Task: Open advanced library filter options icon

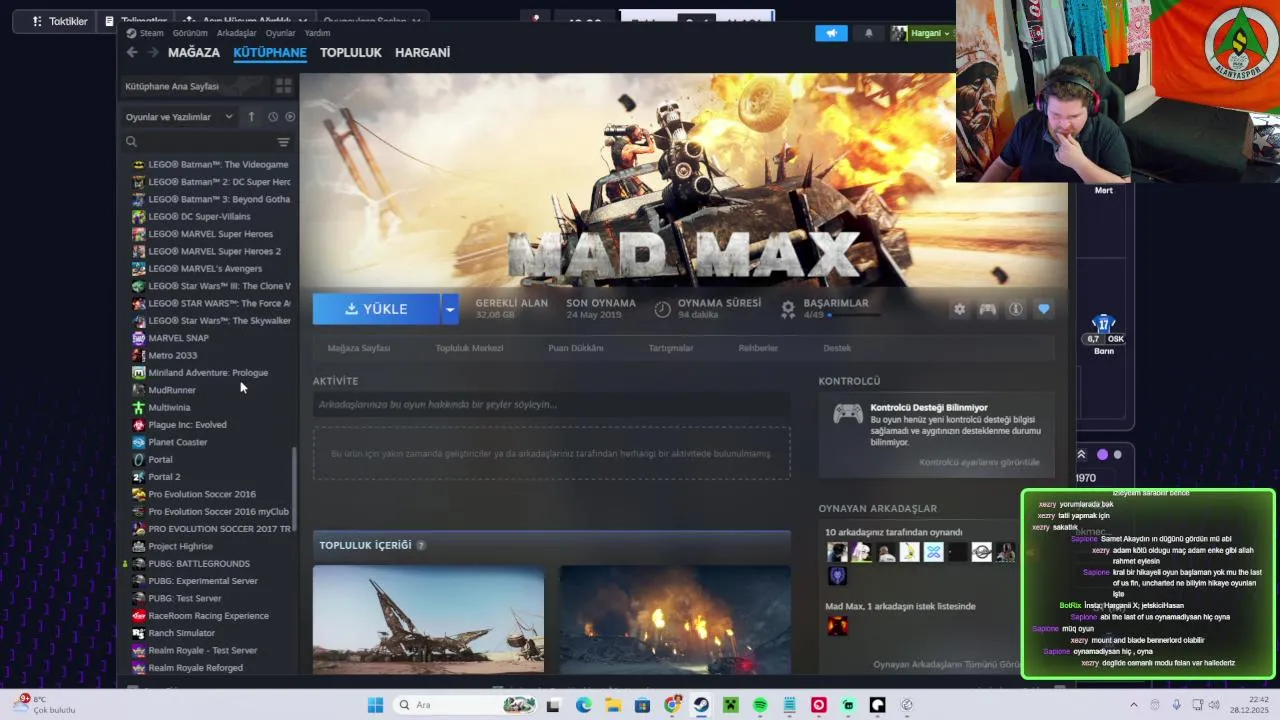Action: pos(283,142)
